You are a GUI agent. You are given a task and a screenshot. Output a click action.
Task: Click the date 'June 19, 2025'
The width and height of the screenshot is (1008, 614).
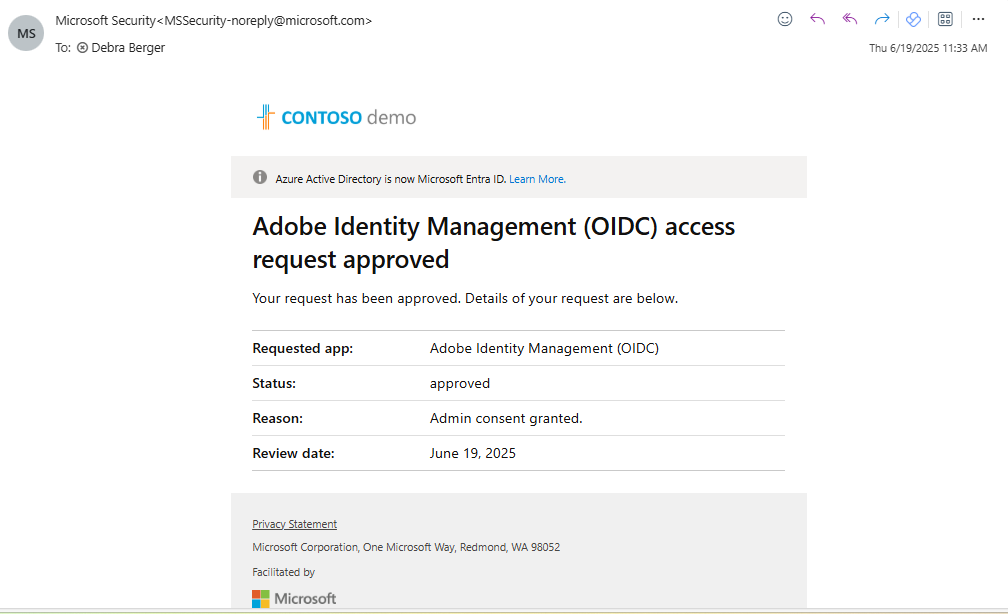(472, 453)
